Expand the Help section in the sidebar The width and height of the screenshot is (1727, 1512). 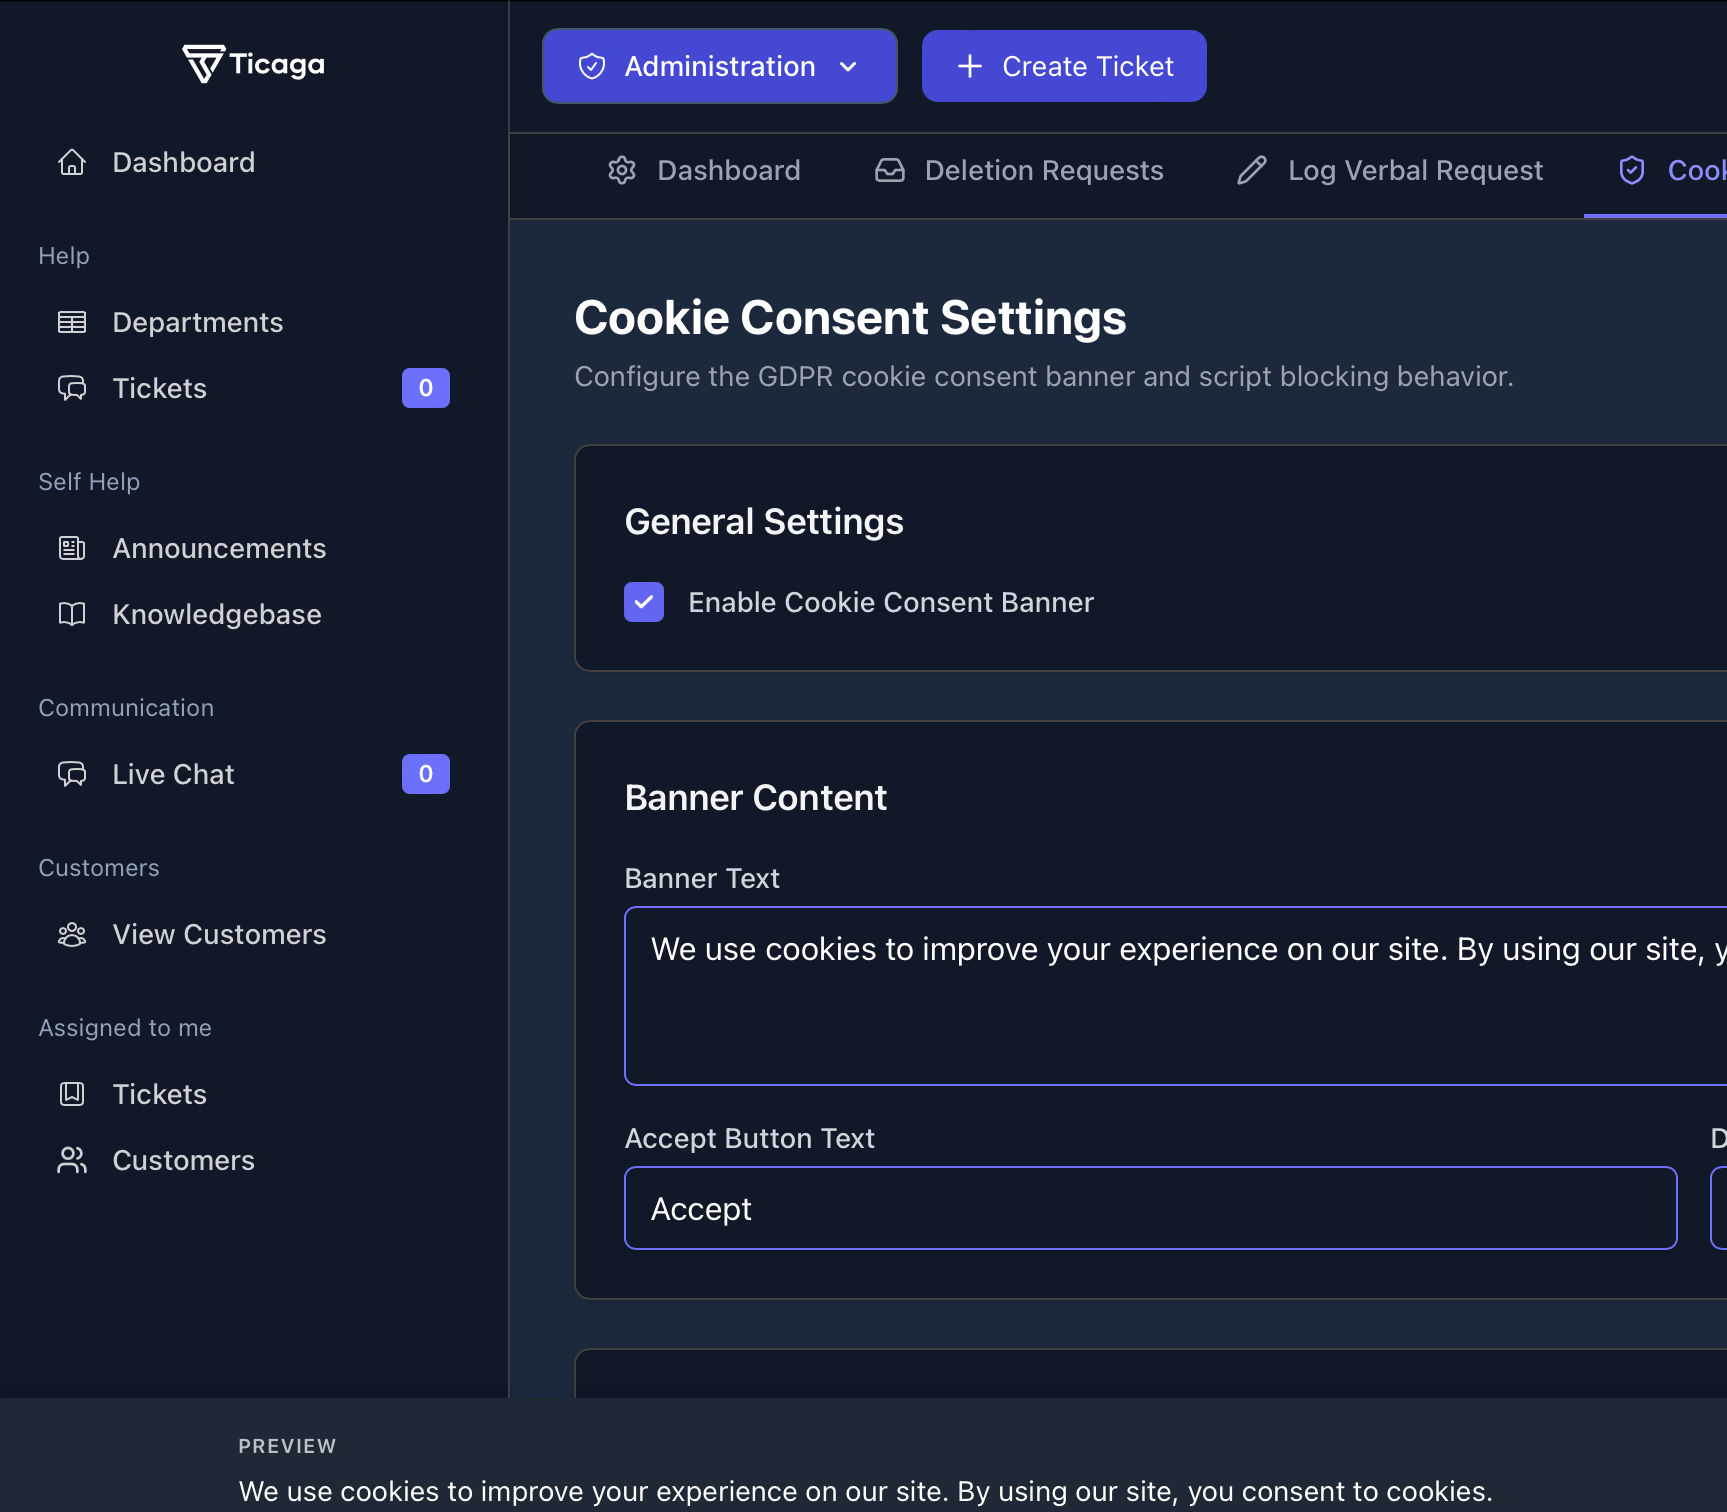[x=63, y=255]
